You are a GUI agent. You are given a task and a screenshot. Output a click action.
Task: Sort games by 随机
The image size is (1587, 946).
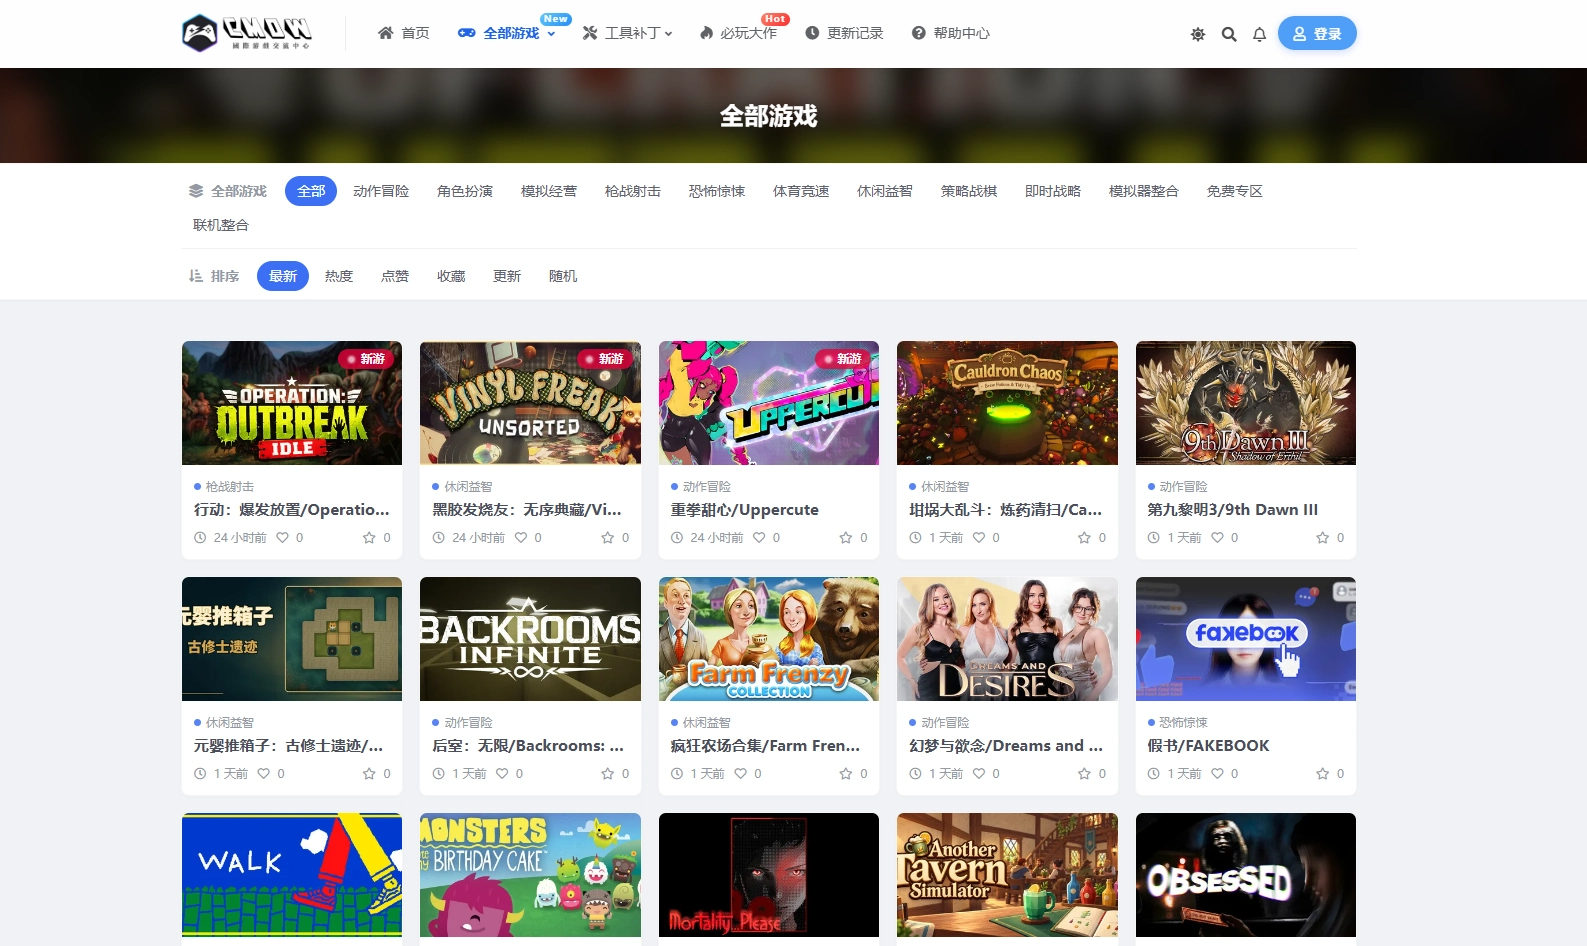click(563, 276)
